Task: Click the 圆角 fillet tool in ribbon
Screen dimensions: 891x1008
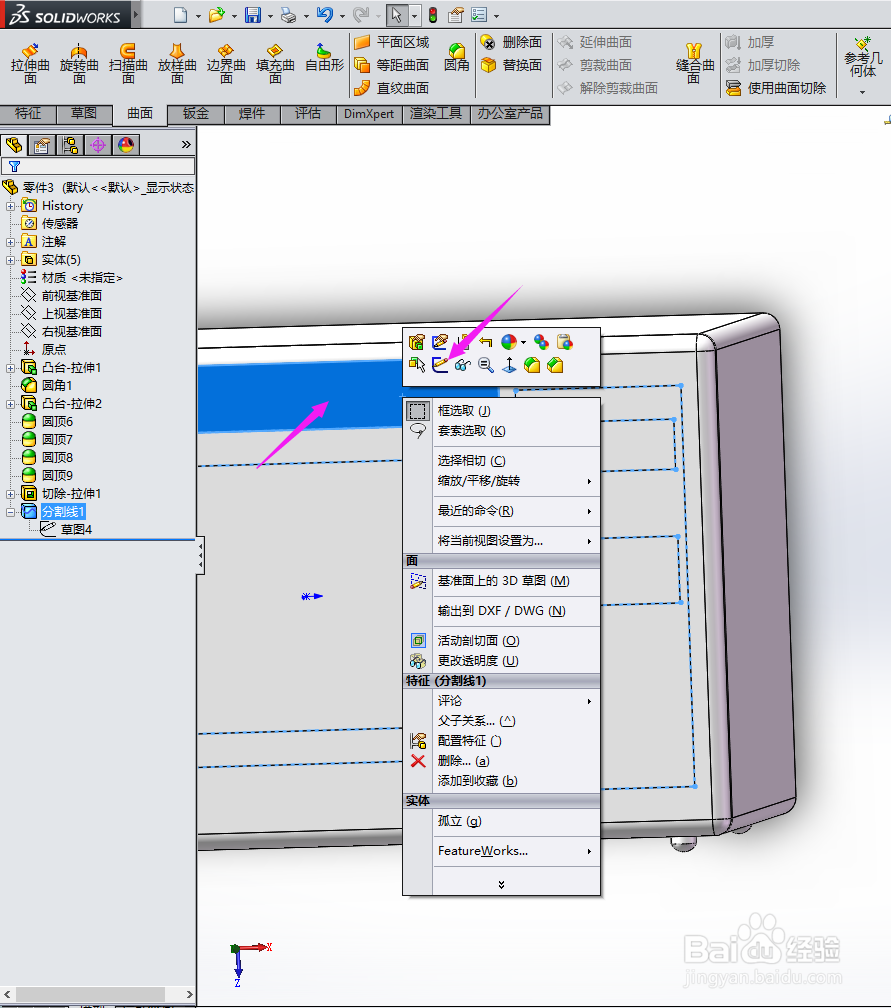Action: tap(456, 58)
